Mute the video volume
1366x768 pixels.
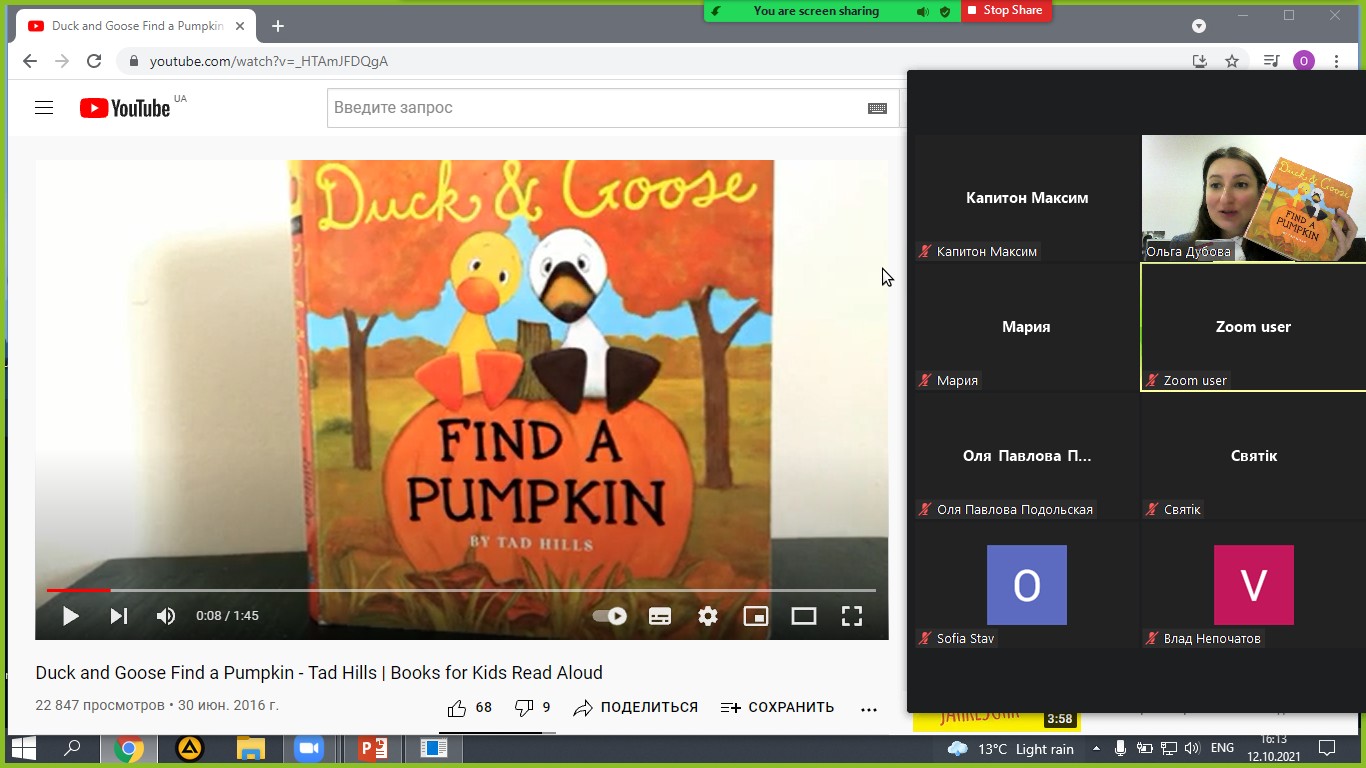click(x=166, y=616)
